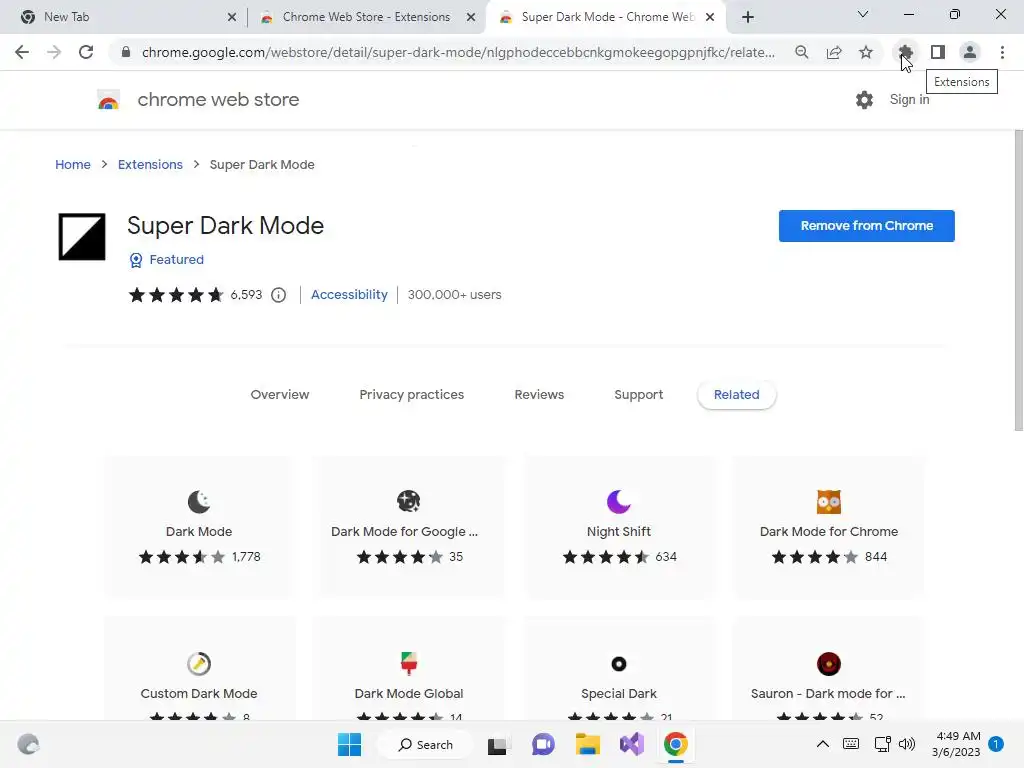Viewport: 1024px width, 768px height.
Task: Go back to the previous page
Action: click(x=22, y=52)
